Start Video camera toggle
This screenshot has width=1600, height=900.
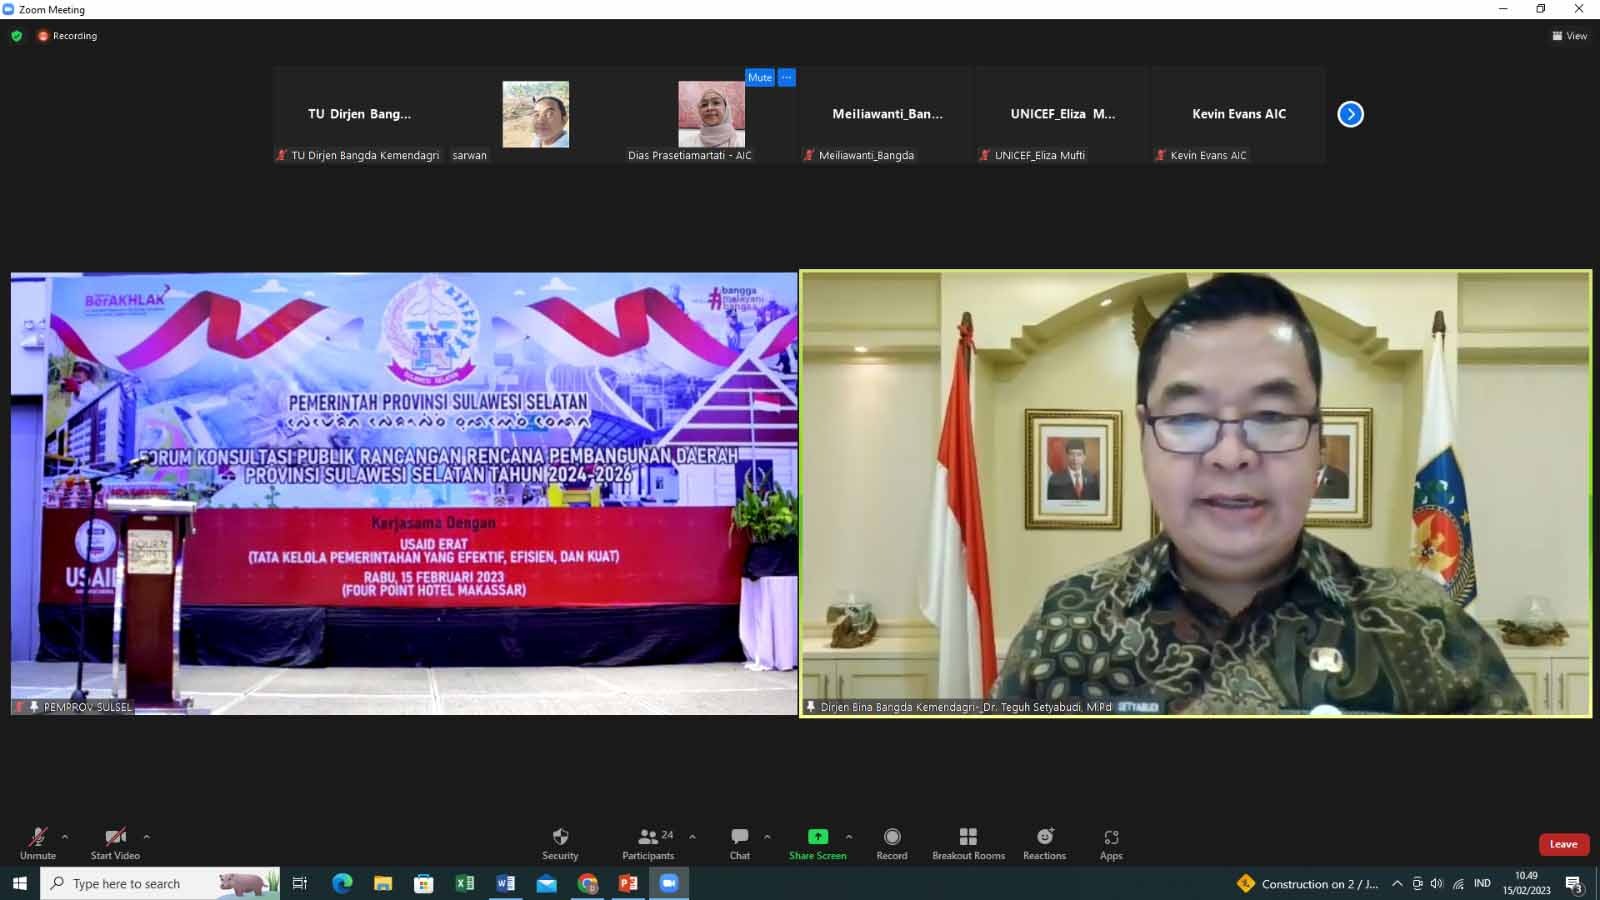click(x=115, y=843)
